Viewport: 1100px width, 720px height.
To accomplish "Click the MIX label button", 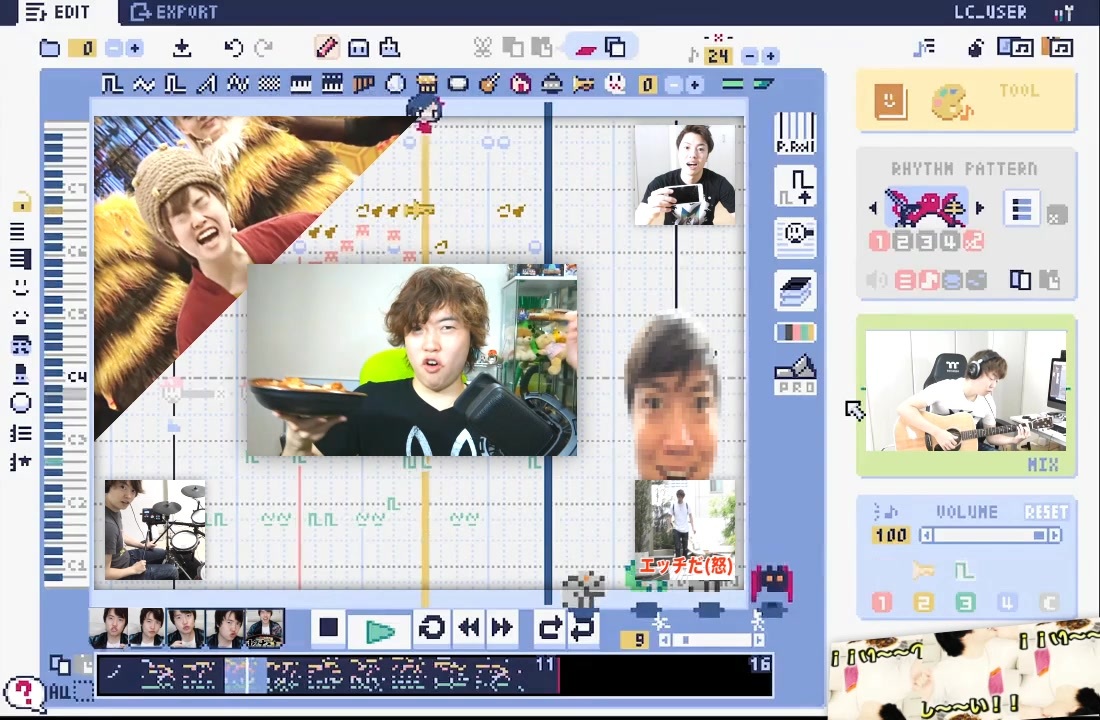I will [1042, 465].
